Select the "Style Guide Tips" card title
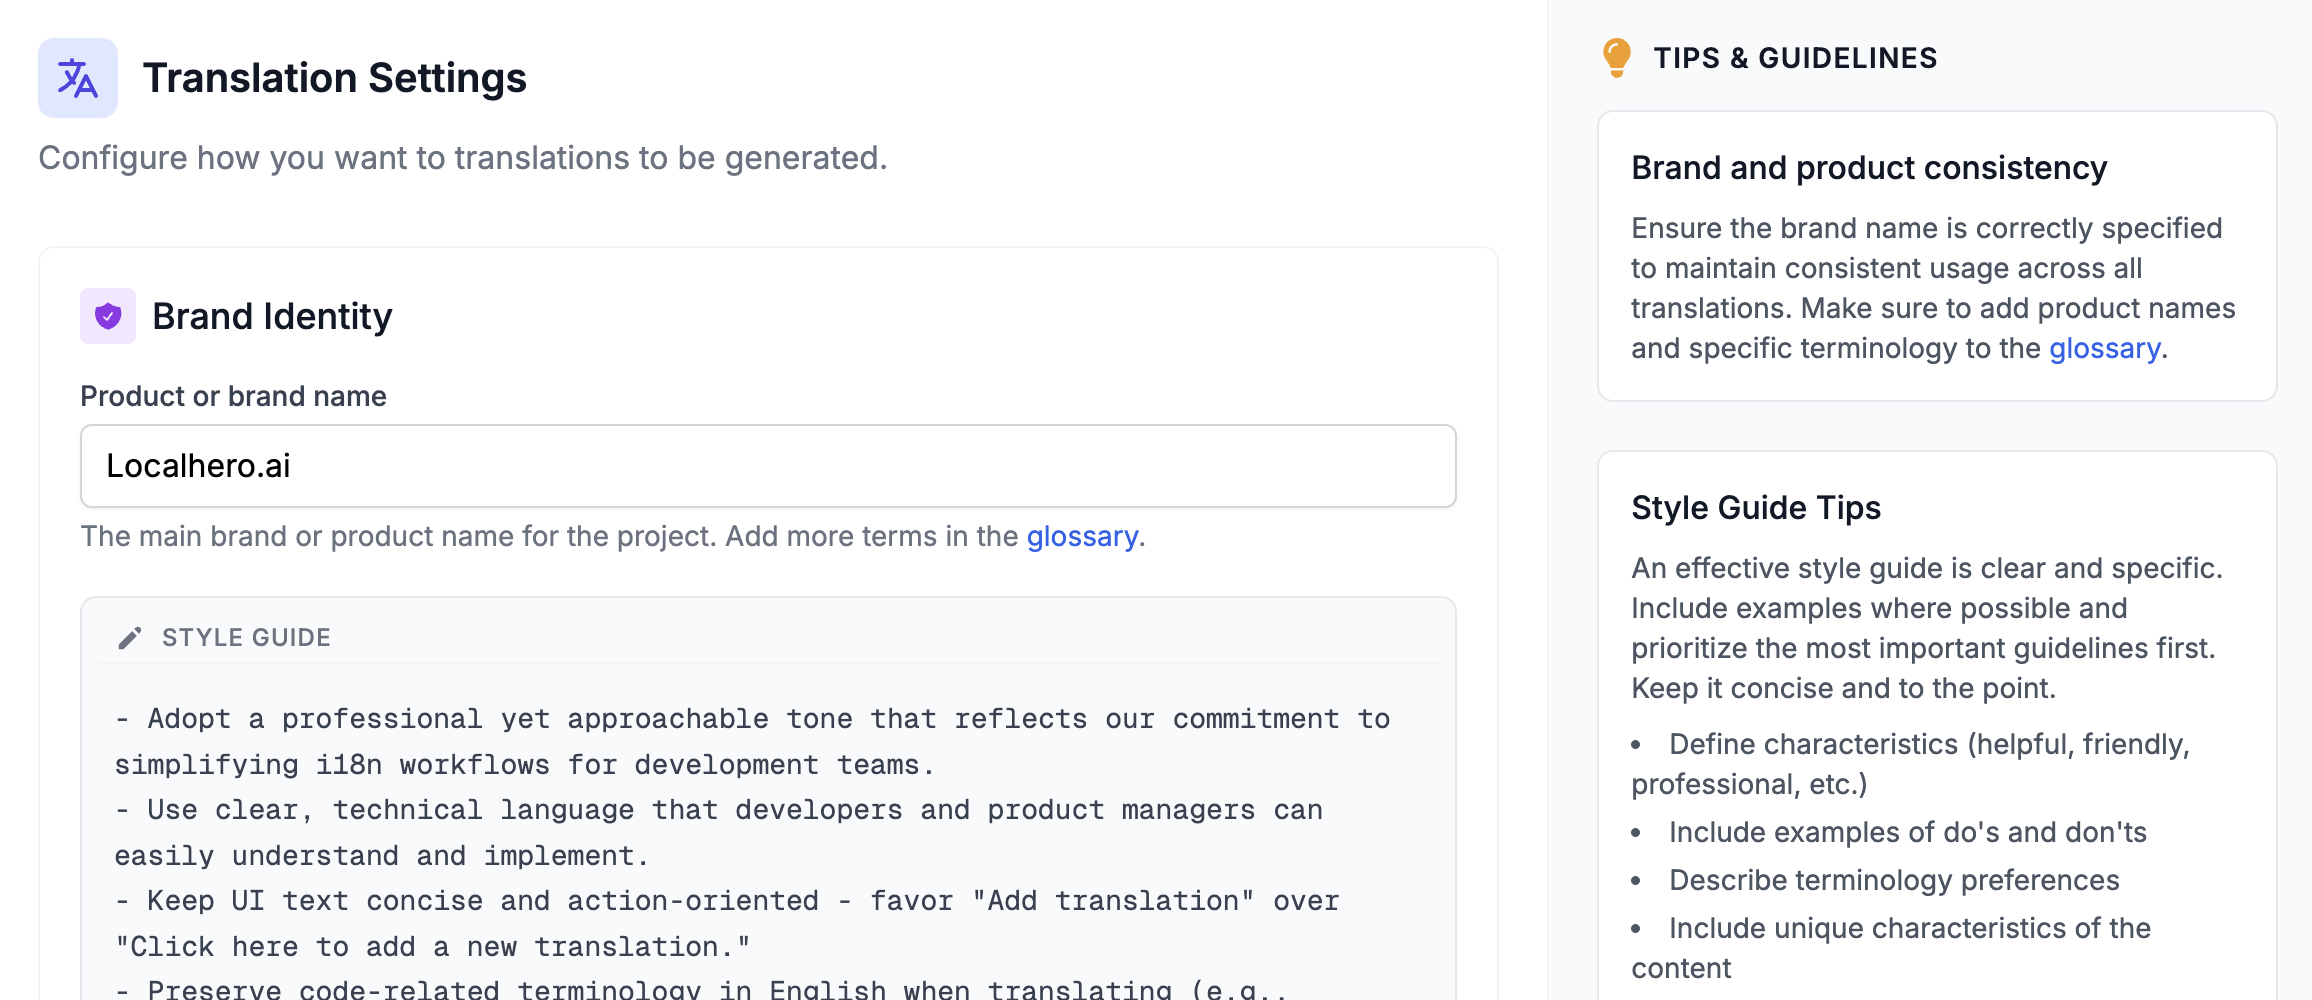Viewport: 2312px width, 1000px height. [1755, 508]
